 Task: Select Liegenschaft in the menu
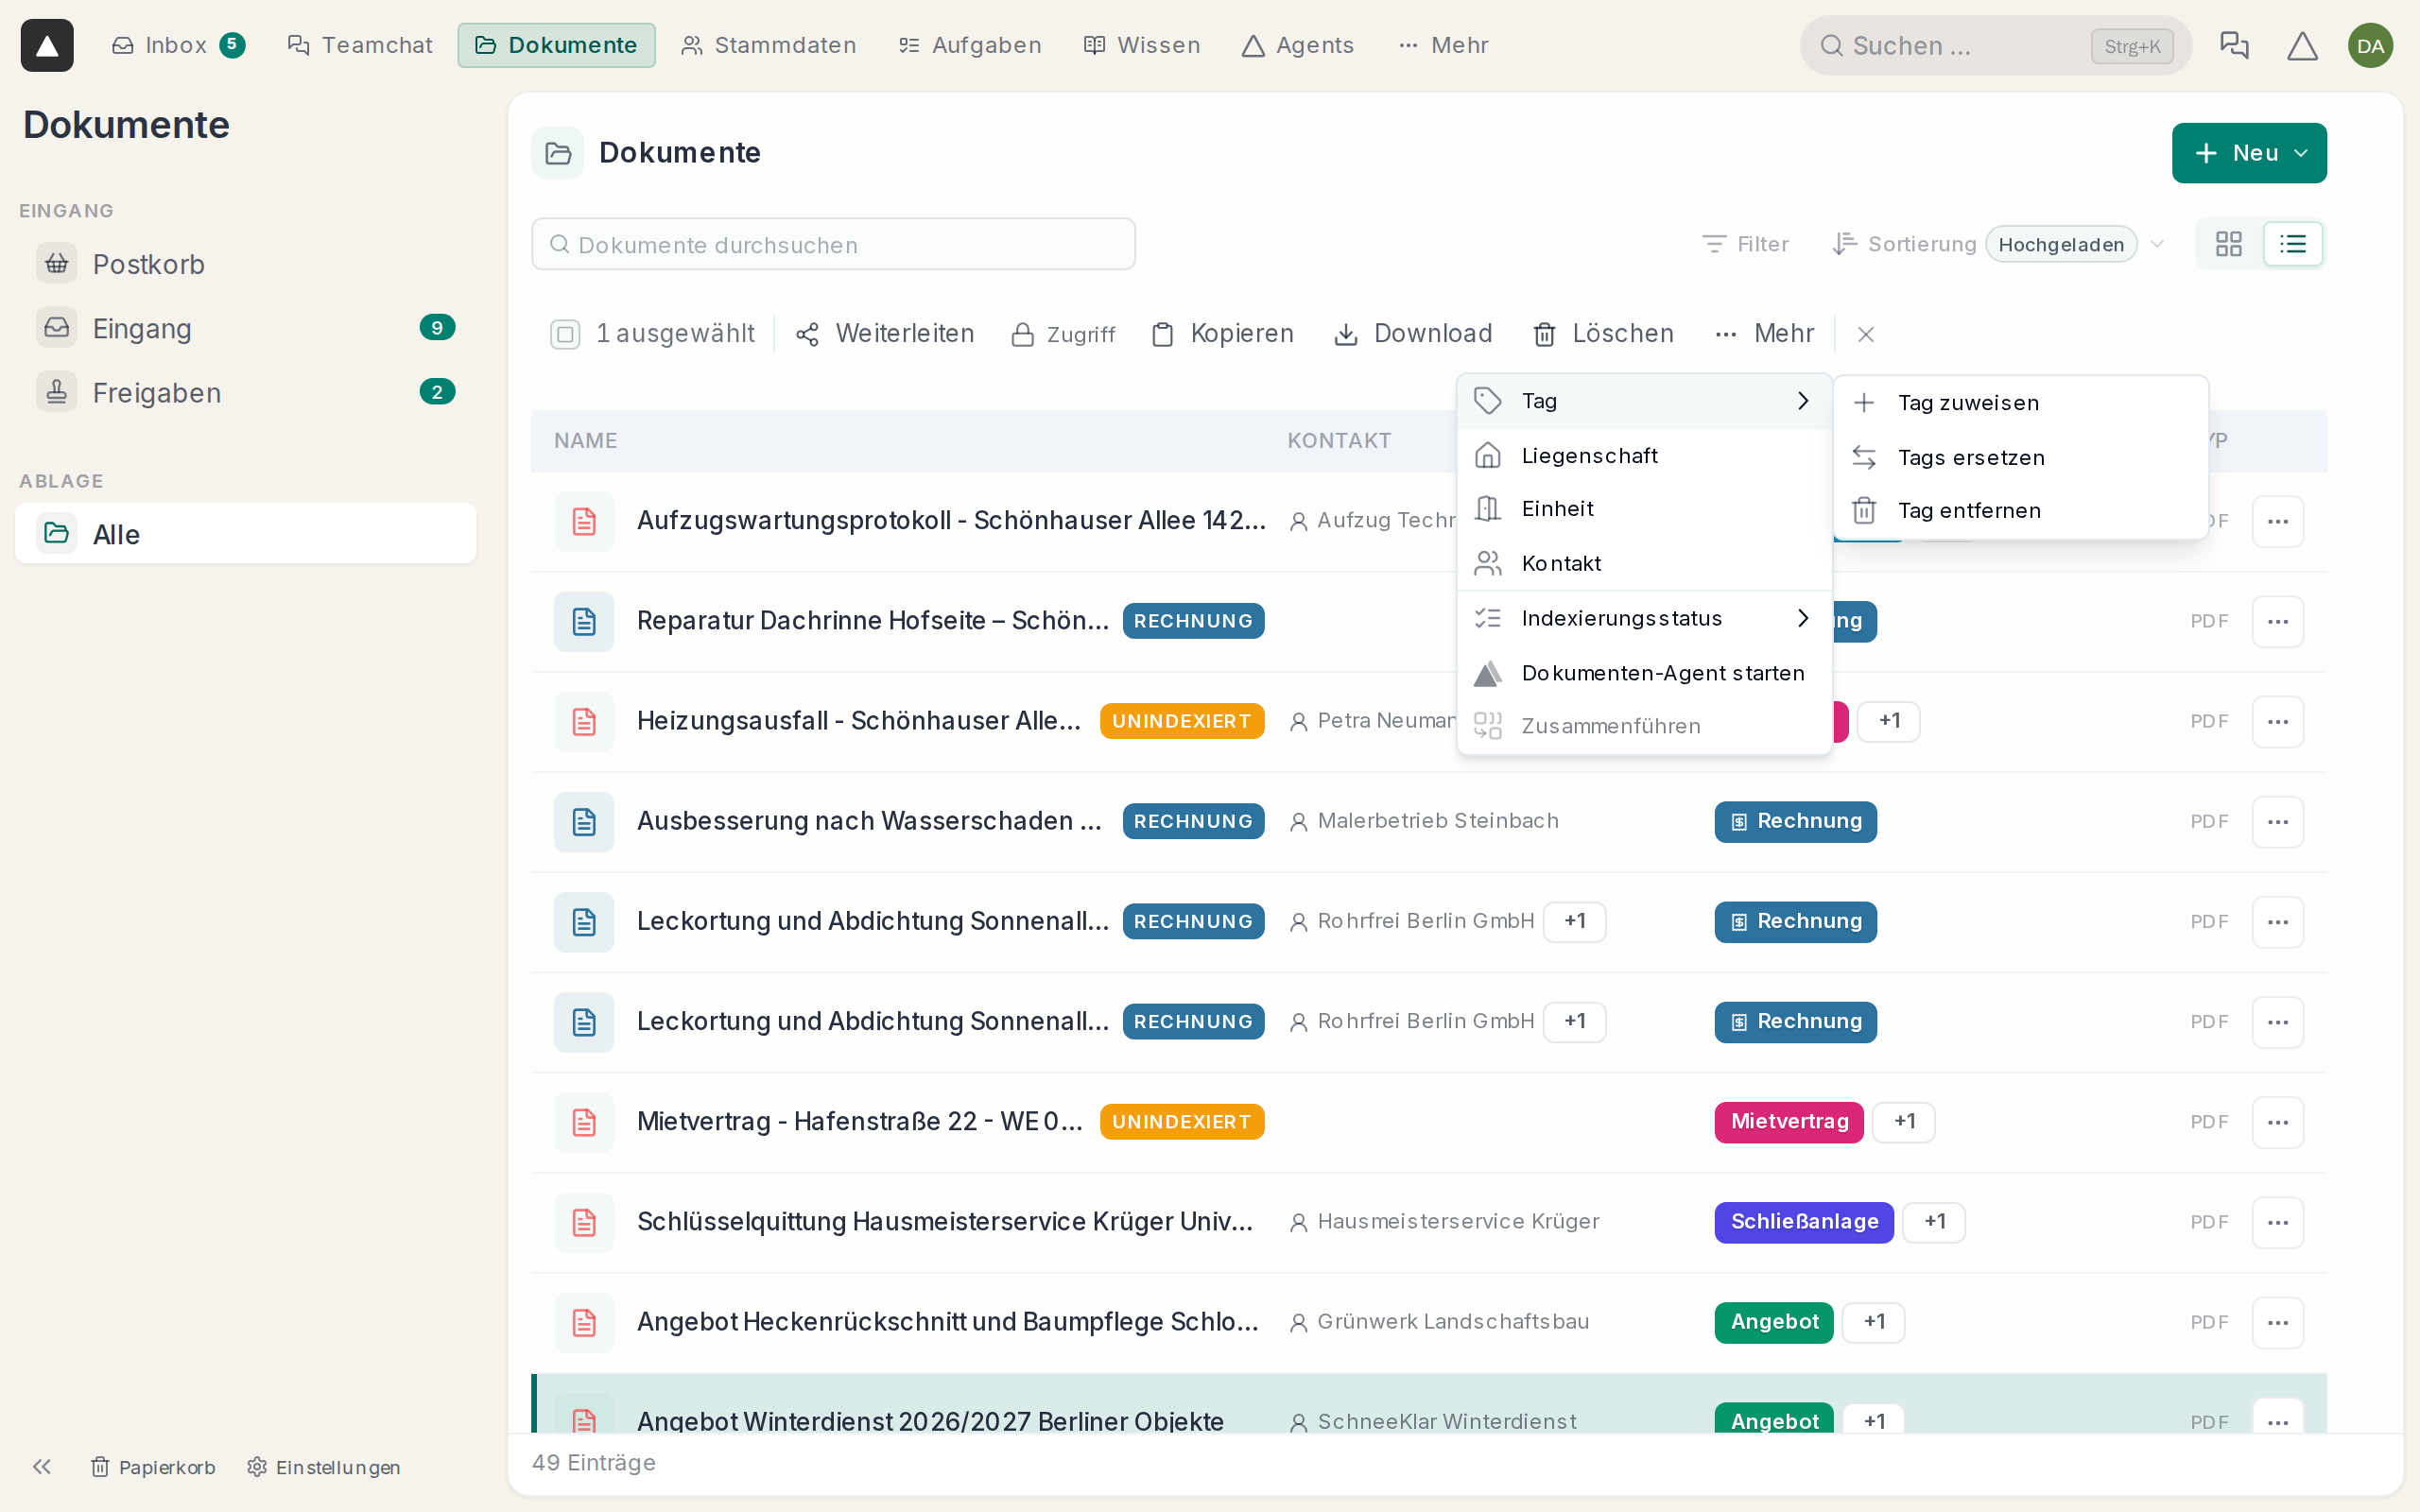[x=1644, y=456]
